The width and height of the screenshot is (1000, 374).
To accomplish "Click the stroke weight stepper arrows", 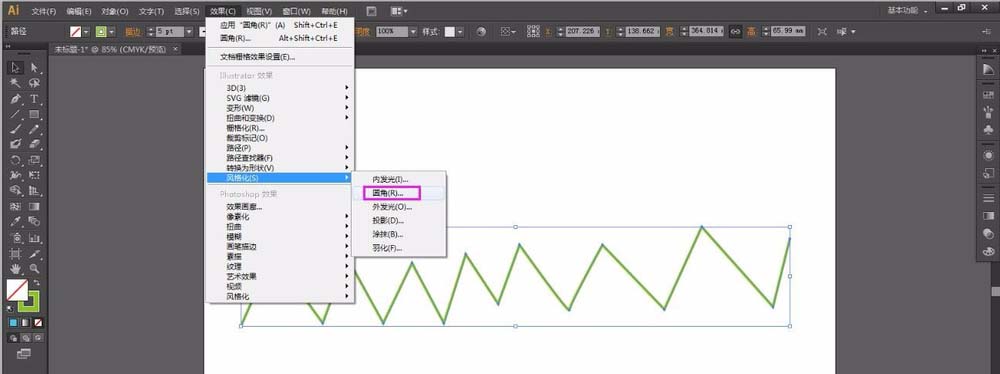I will coord(151,31).
